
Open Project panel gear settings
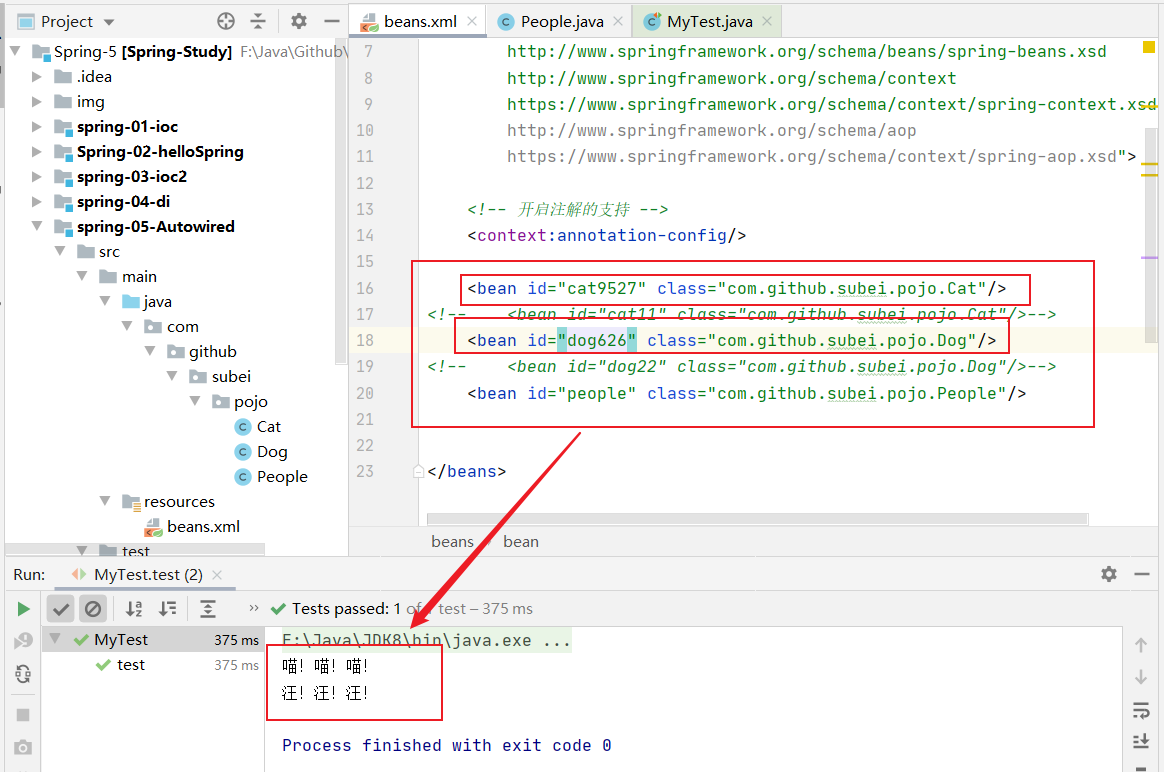coord(299,21)
